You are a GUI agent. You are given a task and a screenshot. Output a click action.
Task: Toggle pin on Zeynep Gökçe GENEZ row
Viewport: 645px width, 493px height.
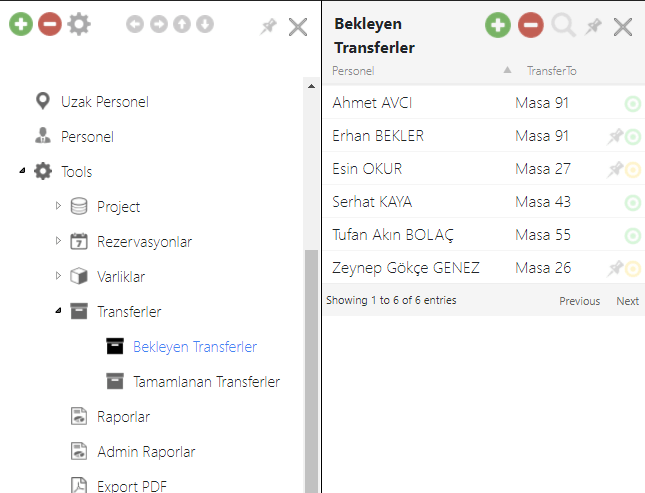tap(615, 268)
